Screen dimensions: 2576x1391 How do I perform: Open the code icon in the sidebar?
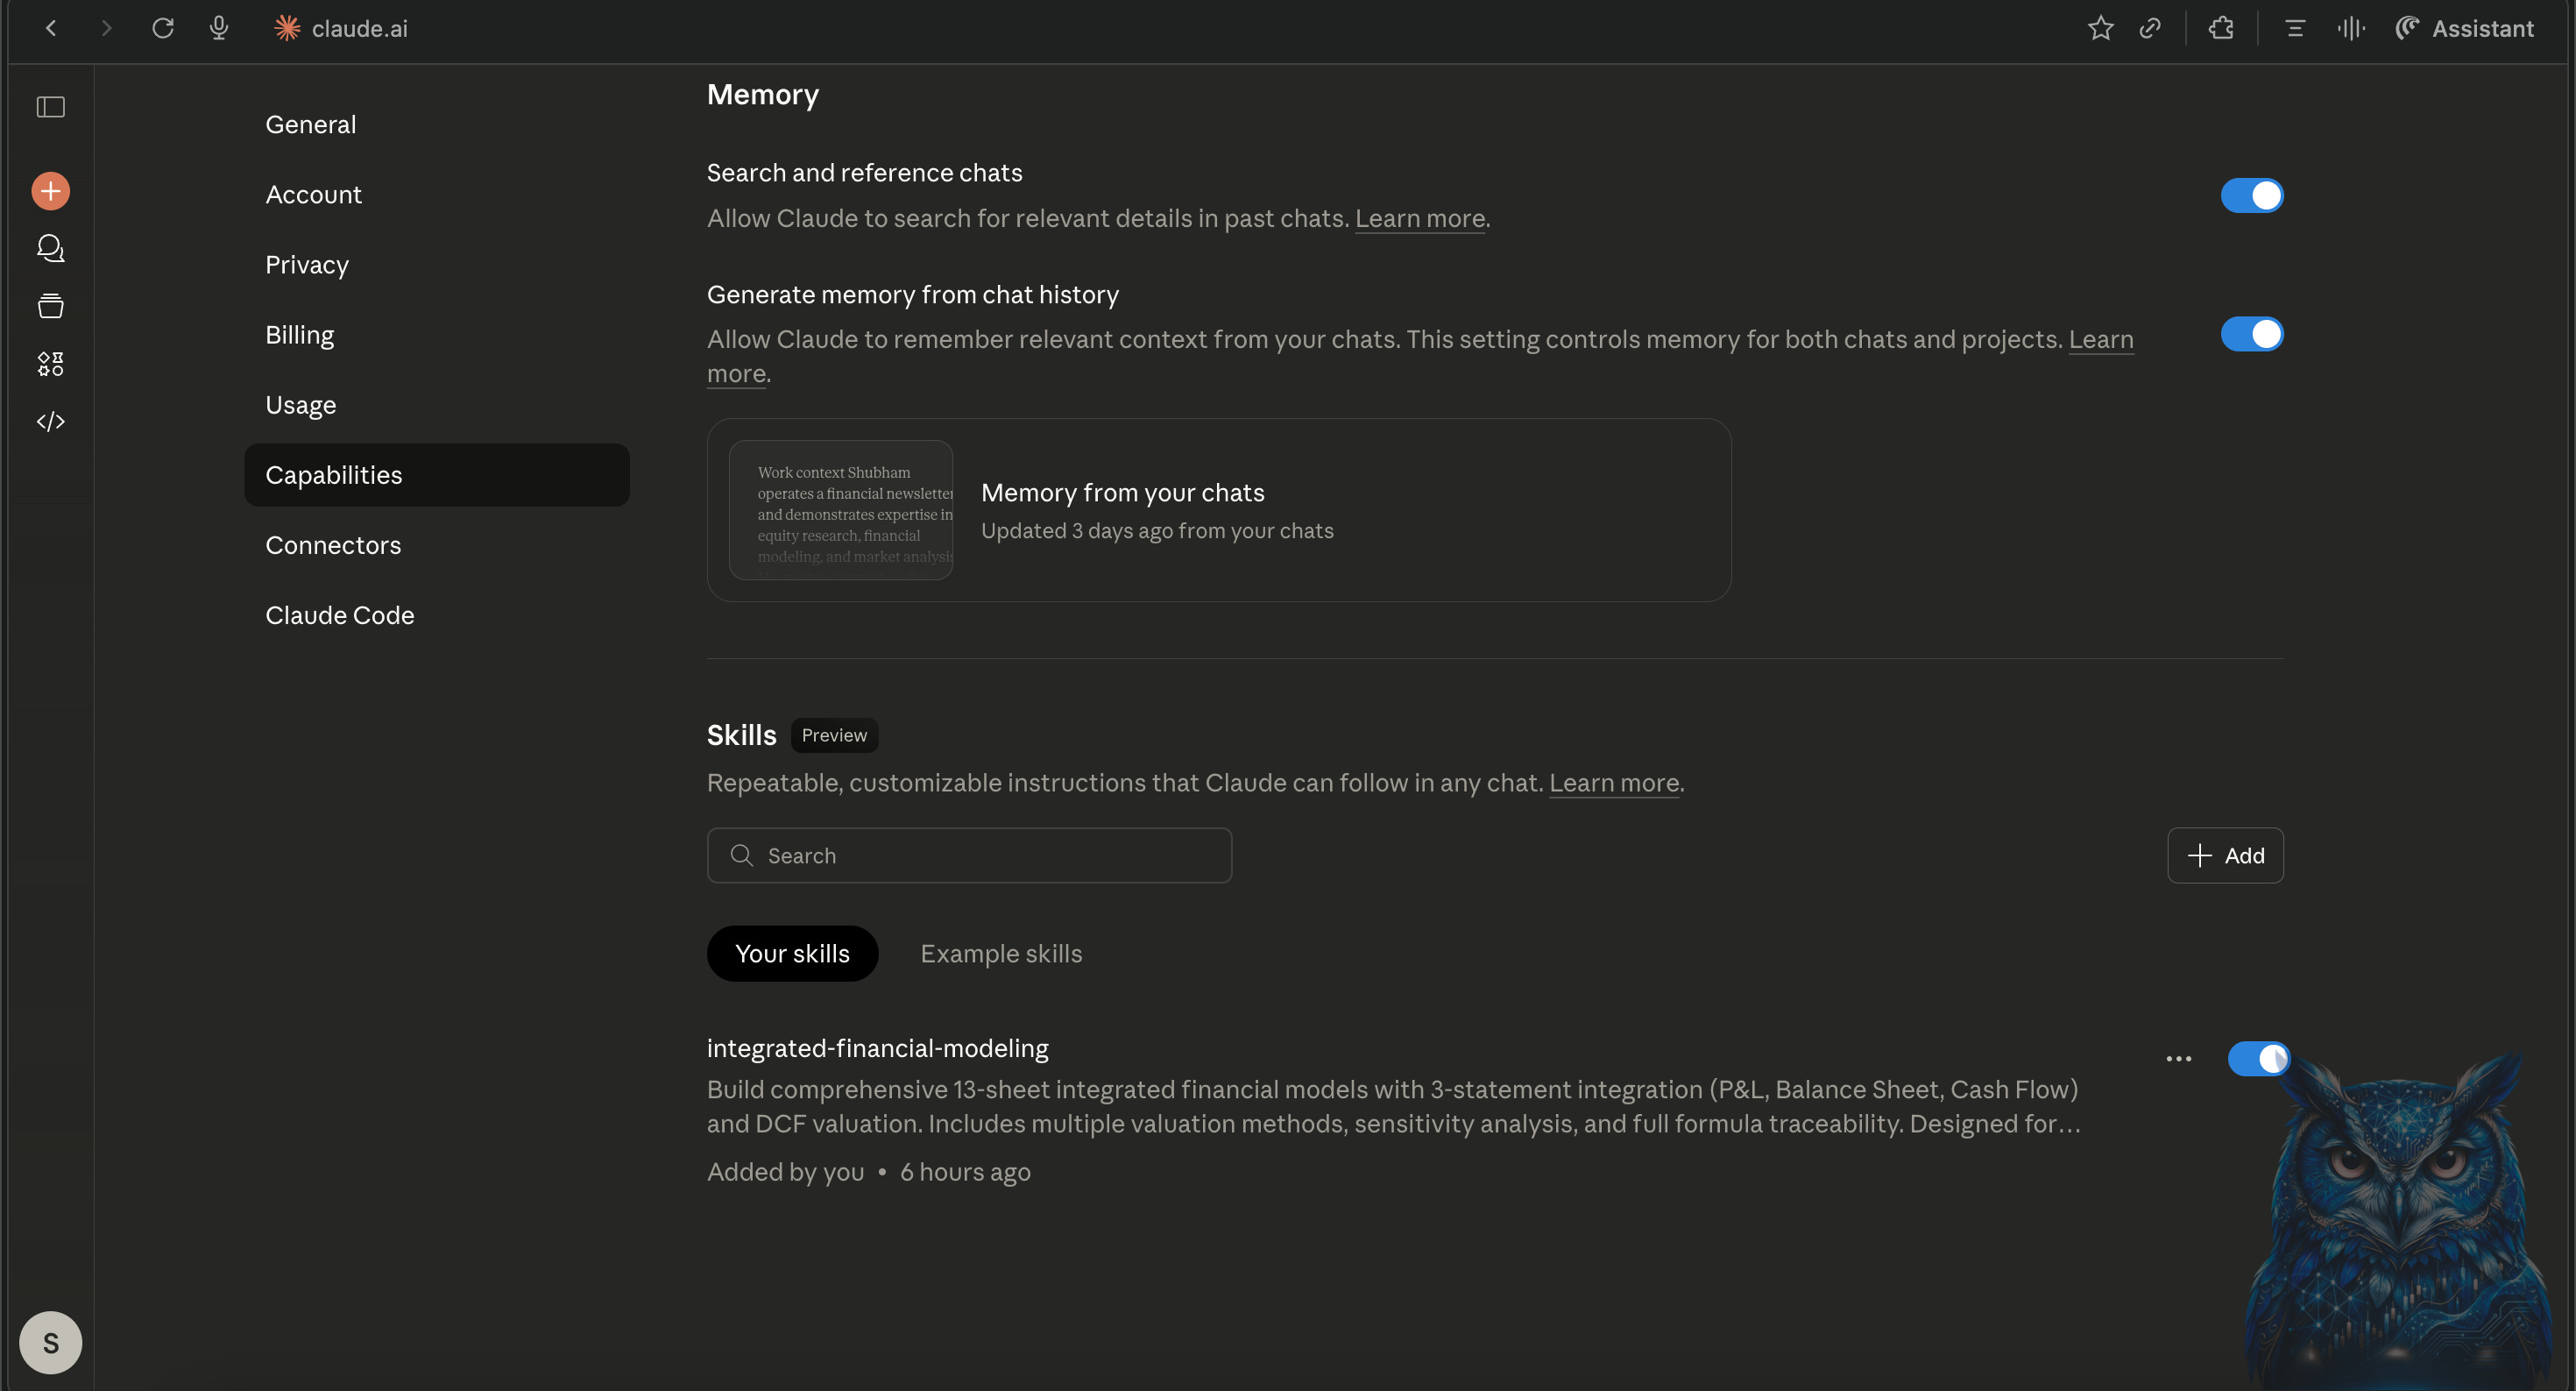[x=50, y=421]
